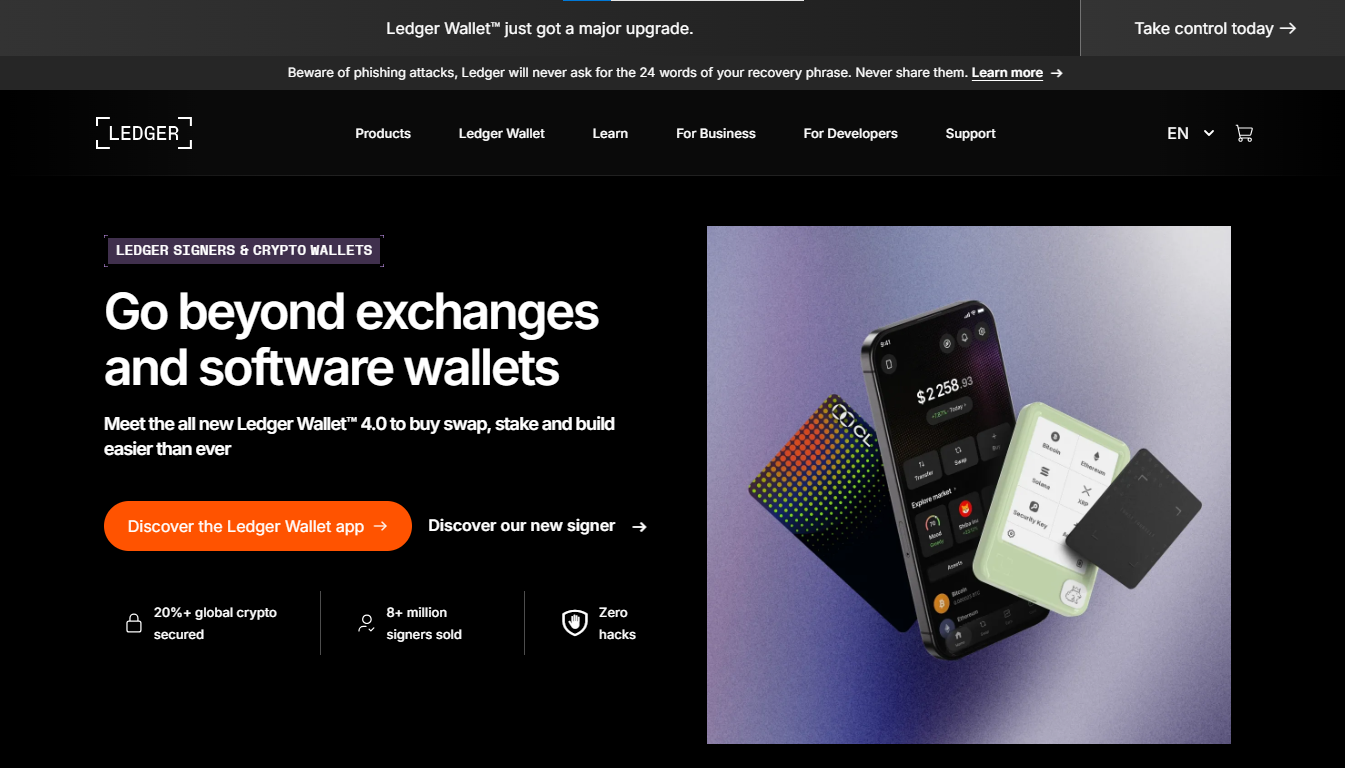Click the Take control today banner link

pos(1215,28)
